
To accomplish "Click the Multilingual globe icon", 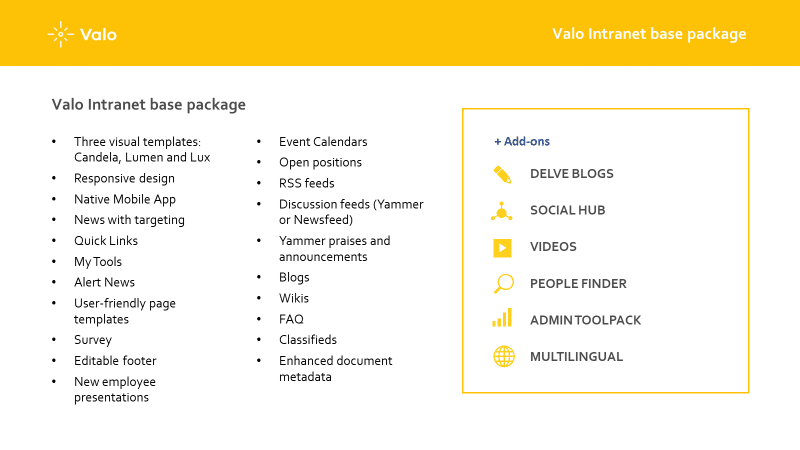I will 504,357.
